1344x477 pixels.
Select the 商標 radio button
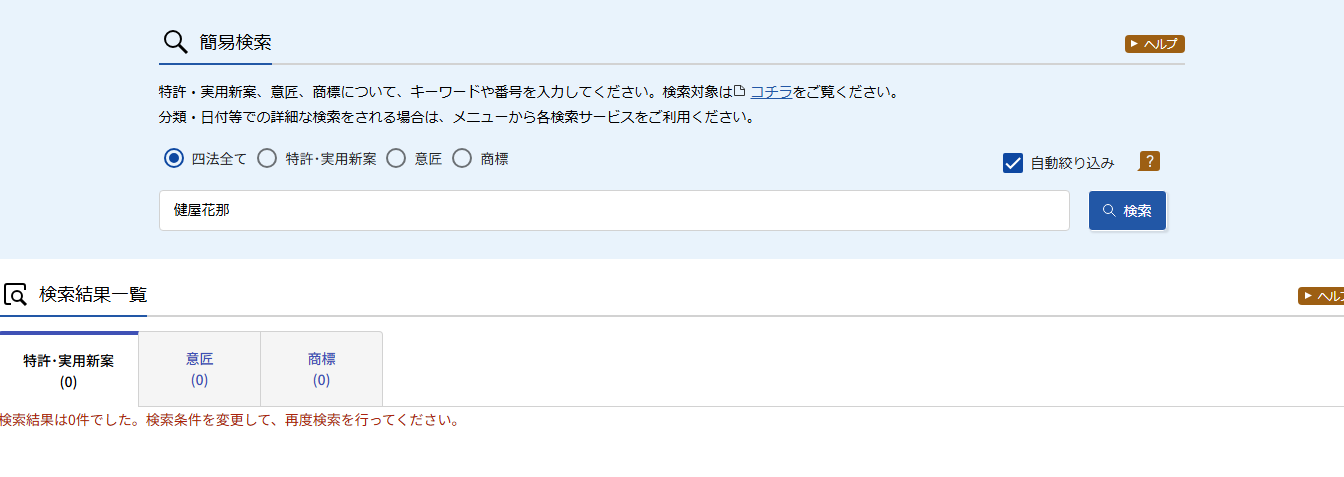point(462,158)
